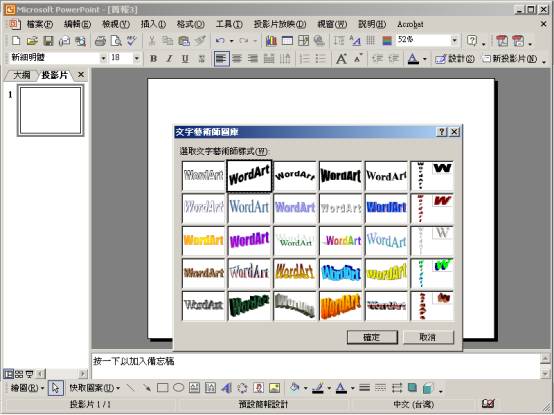This screenshot has height=415, width=554.
Task: Toggle text Shadow formatting
Action: click(x=201, y=59)
